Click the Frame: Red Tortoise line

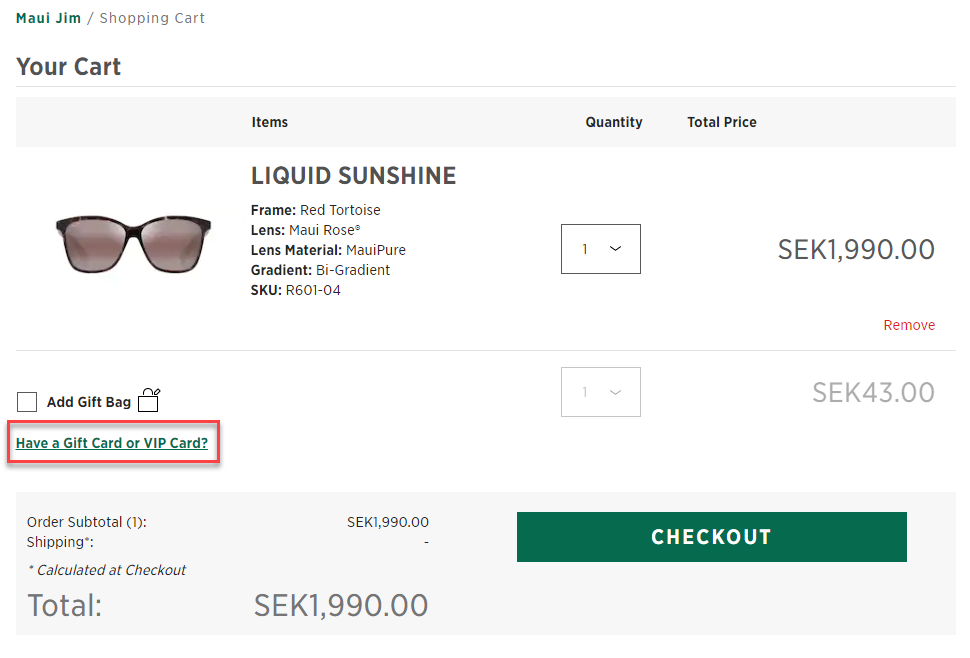click(x=315, y=210)
